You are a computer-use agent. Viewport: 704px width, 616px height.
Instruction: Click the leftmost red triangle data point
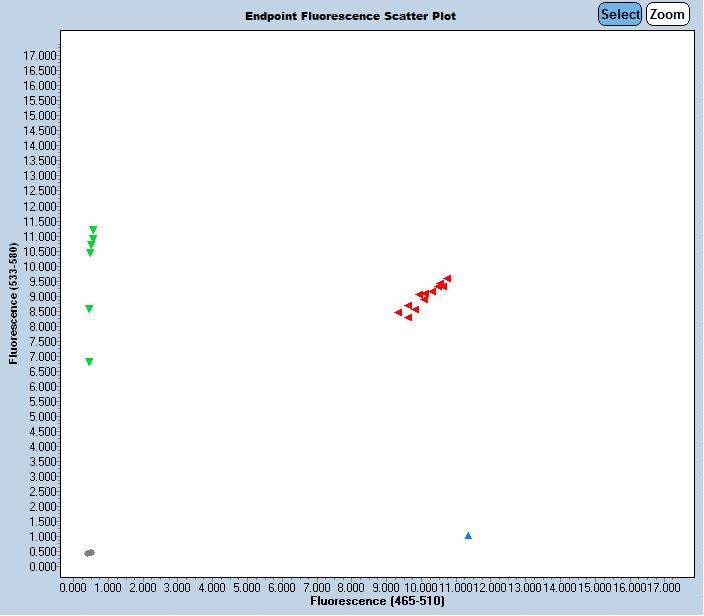tap(398, 312)
